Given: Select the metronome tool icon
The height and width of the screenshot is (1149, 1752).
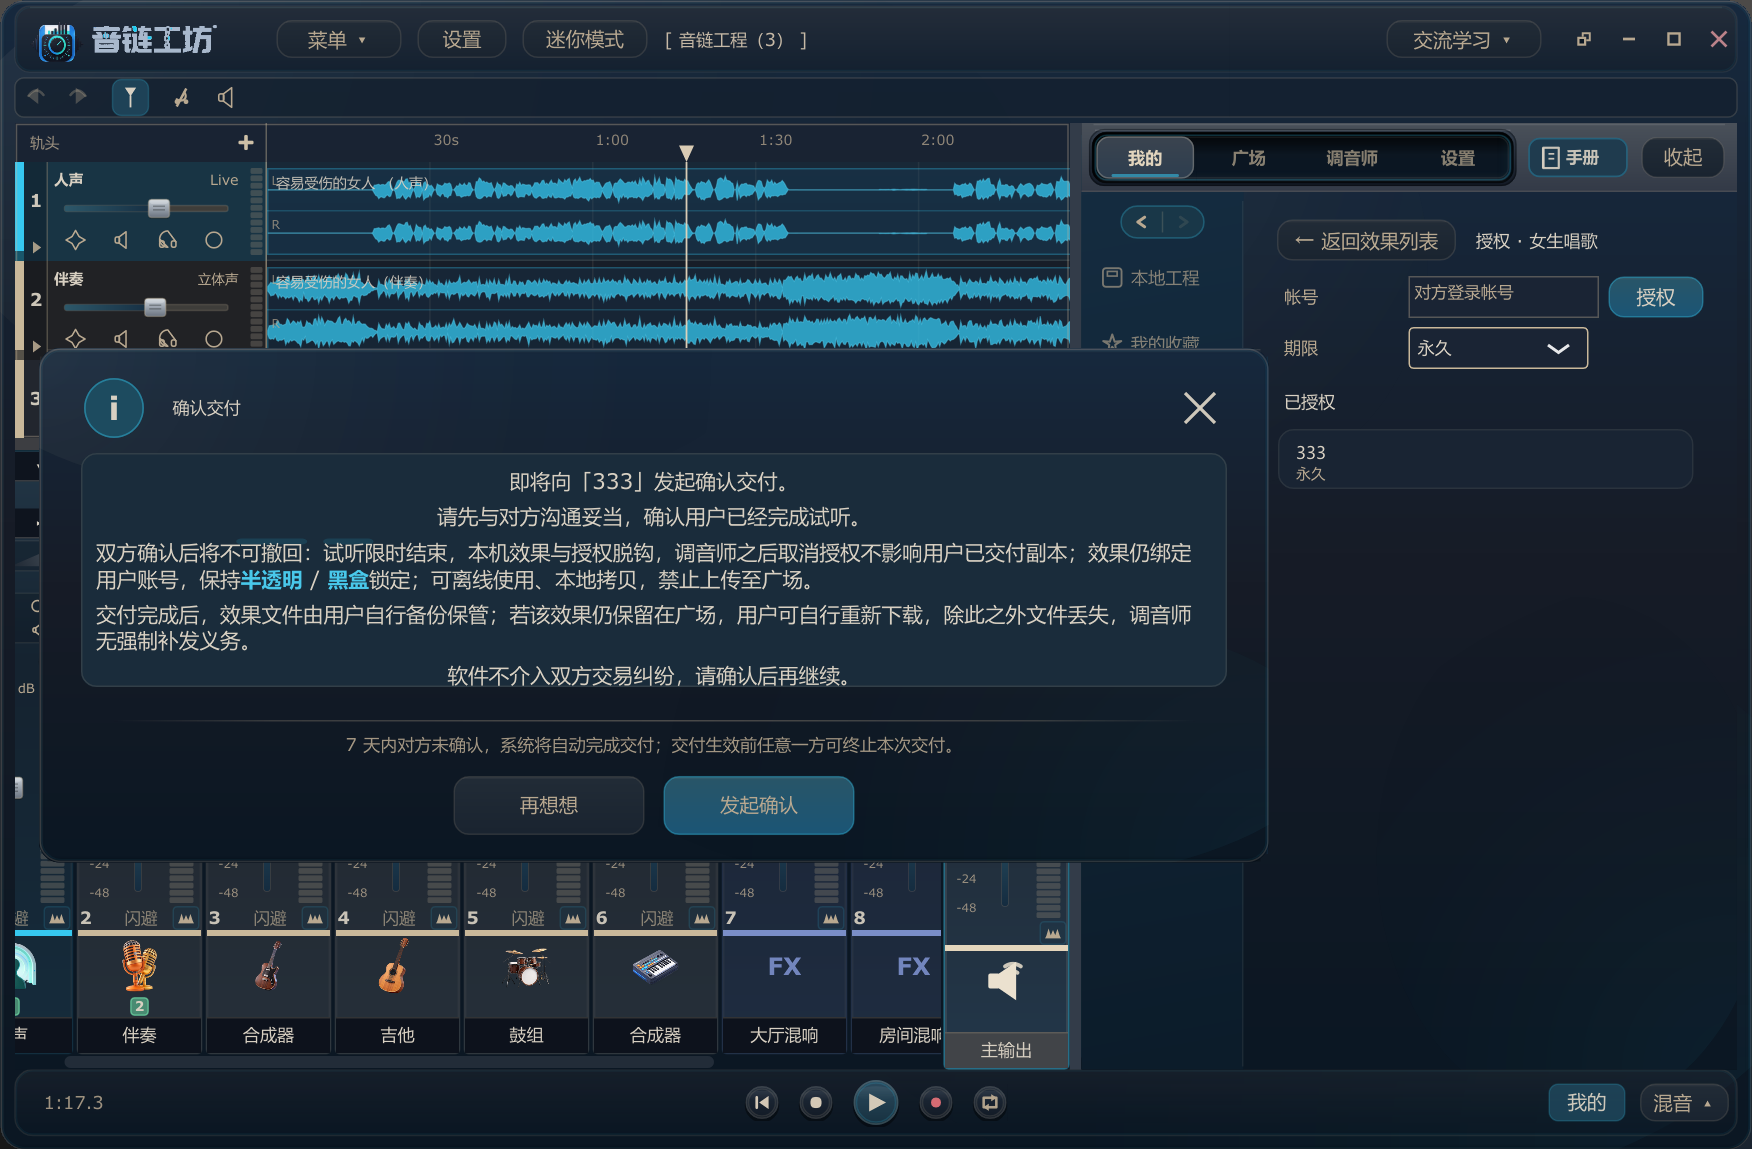Looking at the screenshot, I should coord(181,97).
